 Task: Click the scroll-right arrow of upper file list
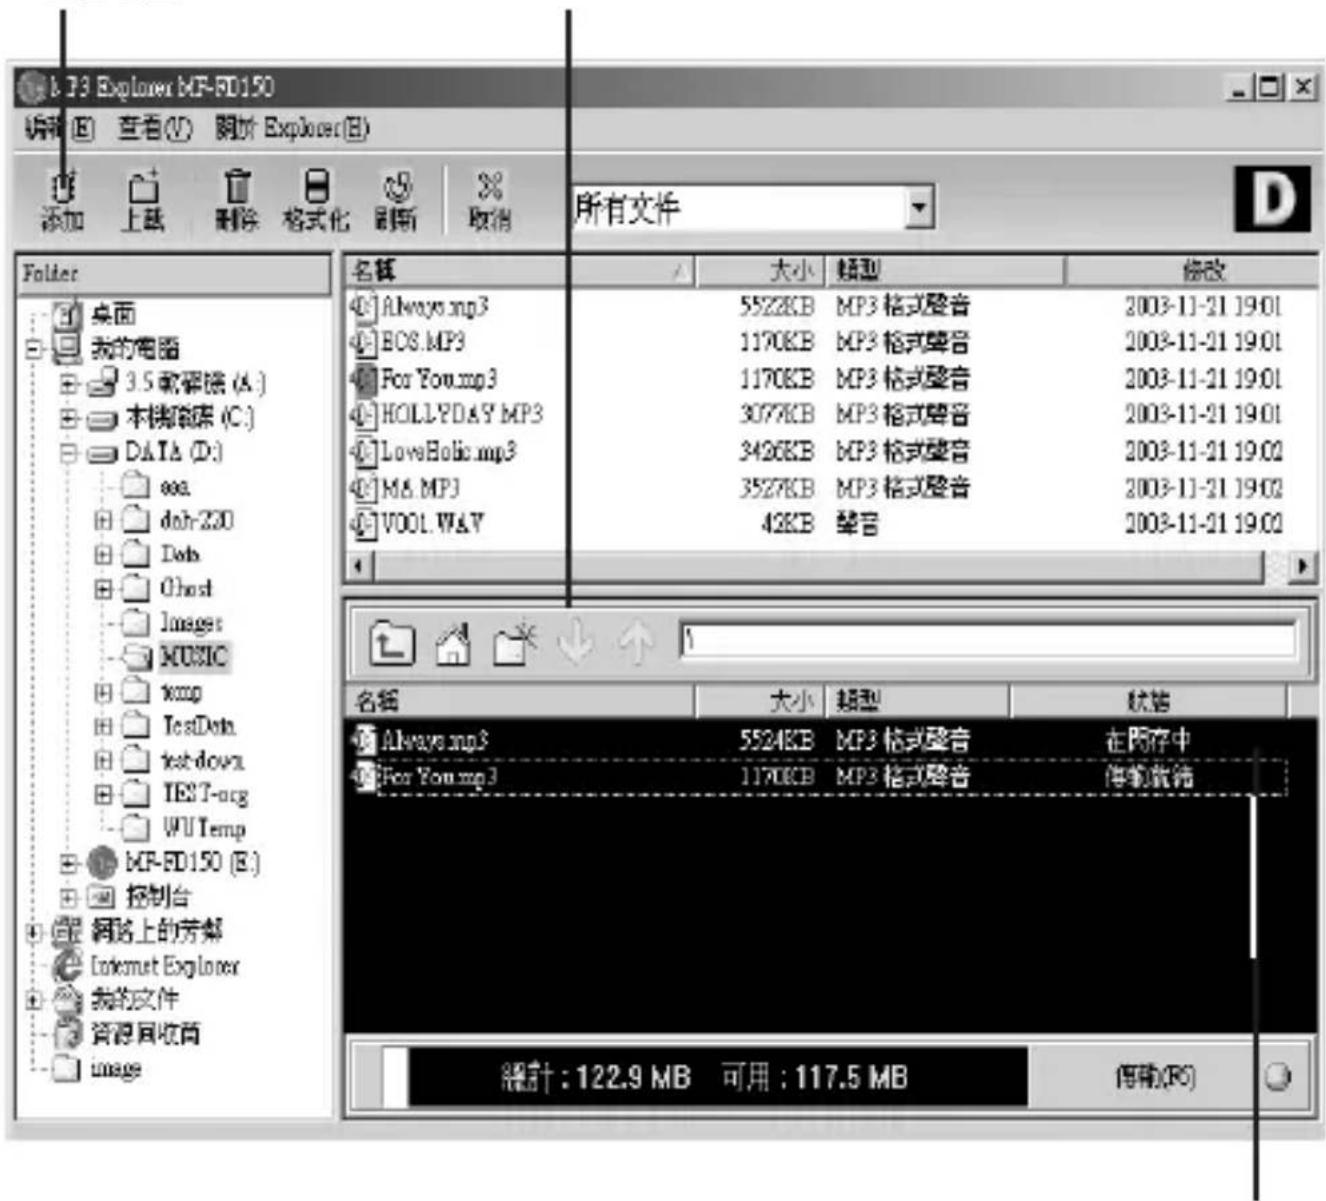click(1302, 567)
